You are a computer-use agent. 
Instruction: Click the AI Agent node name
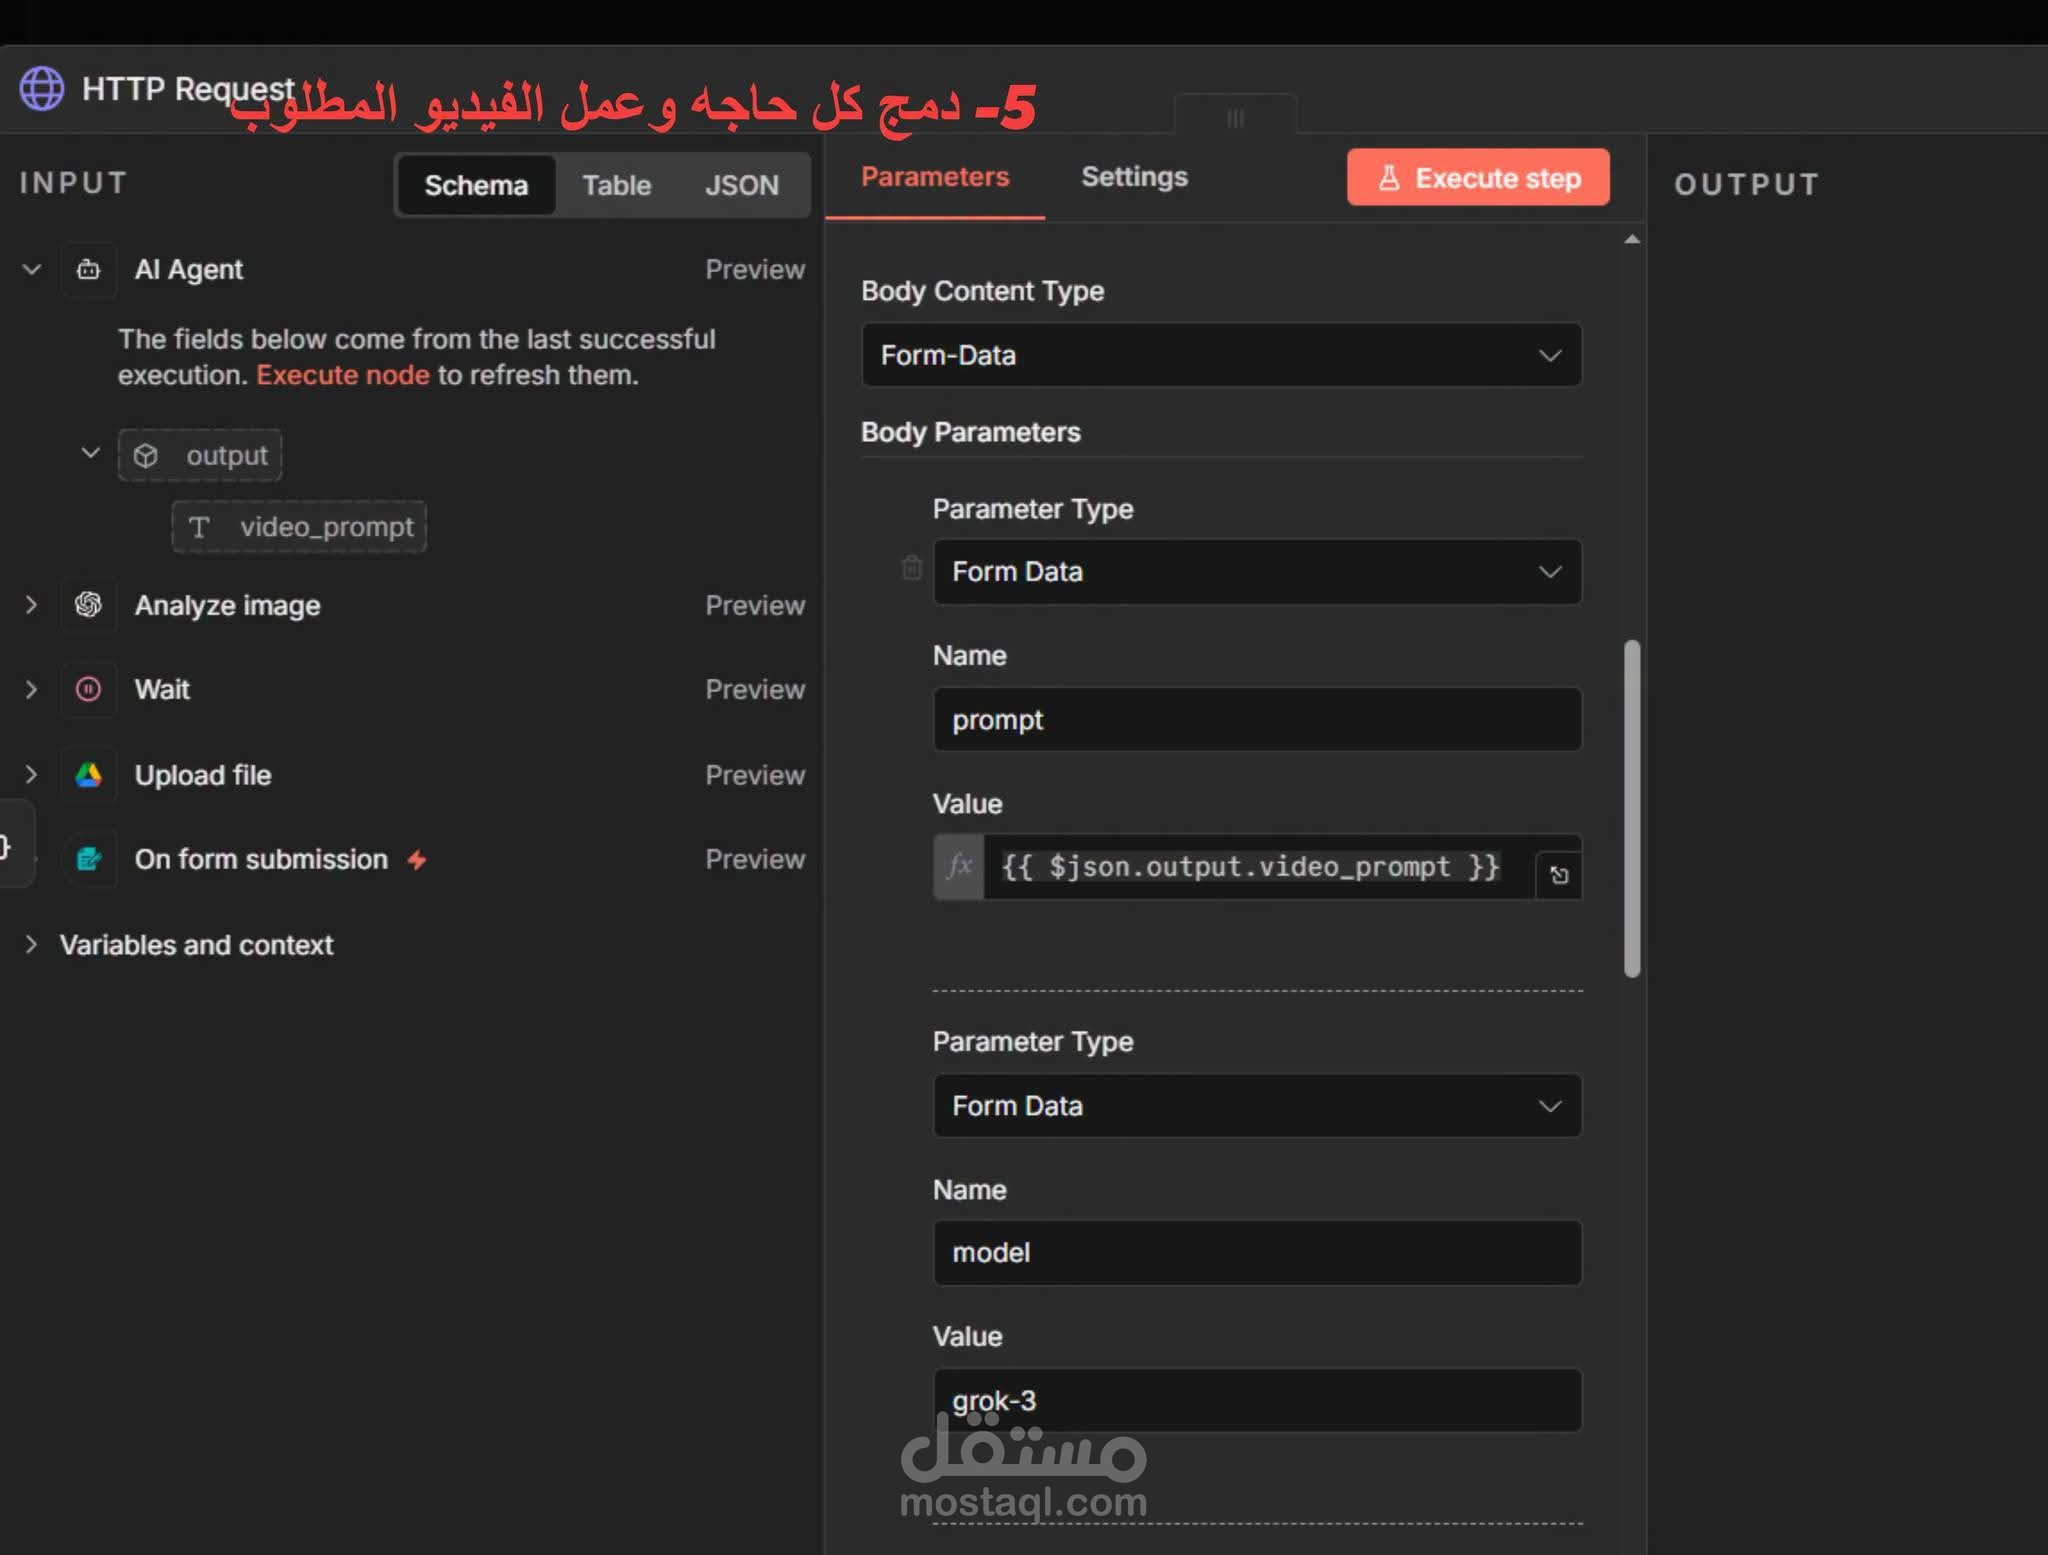click(188, 269)
